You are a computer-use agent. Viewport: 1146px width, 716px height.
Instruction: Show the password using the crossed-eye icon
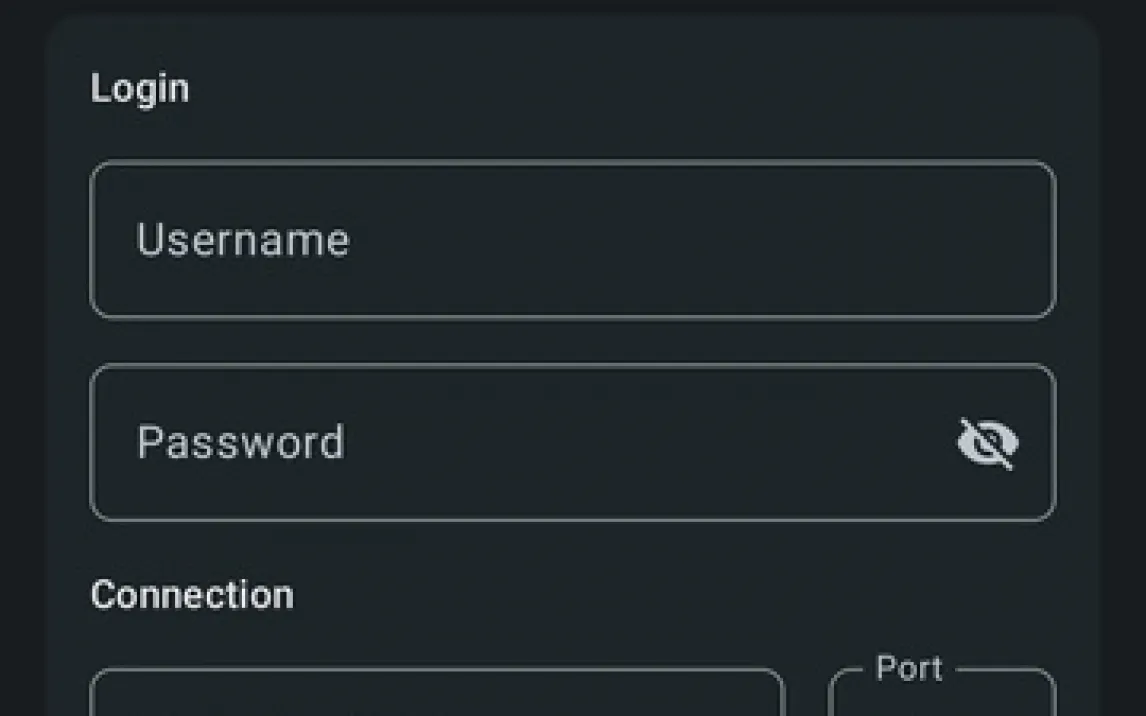click(988, 443)
